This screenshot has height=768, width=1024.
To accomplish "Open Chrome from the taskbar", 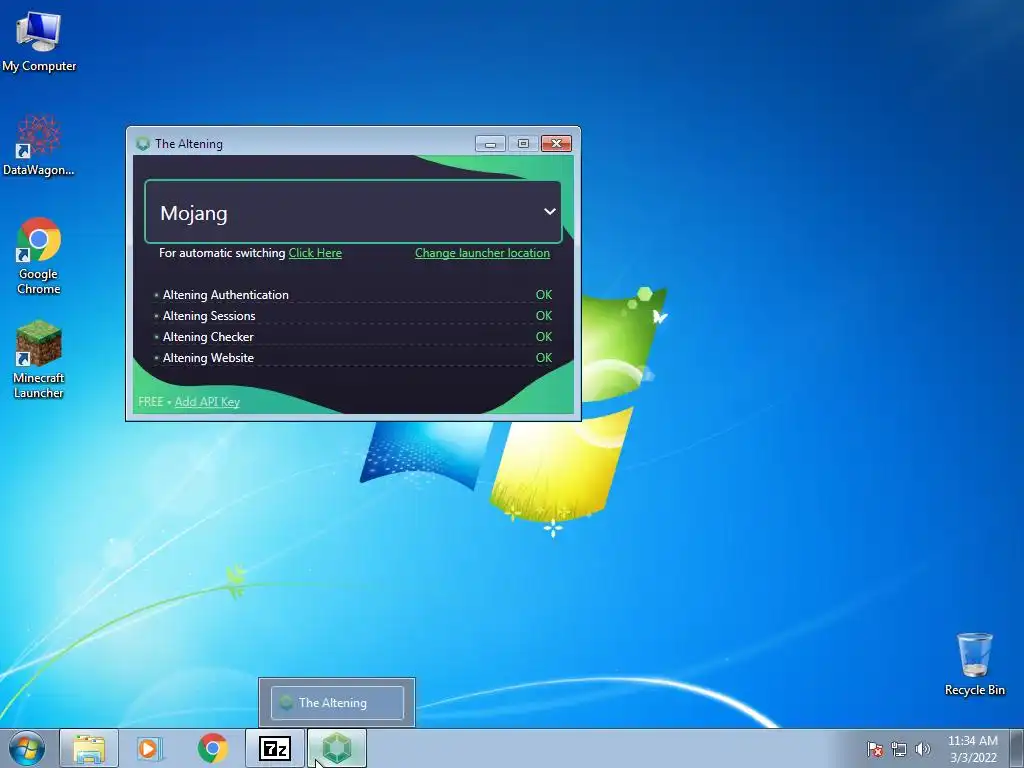I will [x=212, y=748].
